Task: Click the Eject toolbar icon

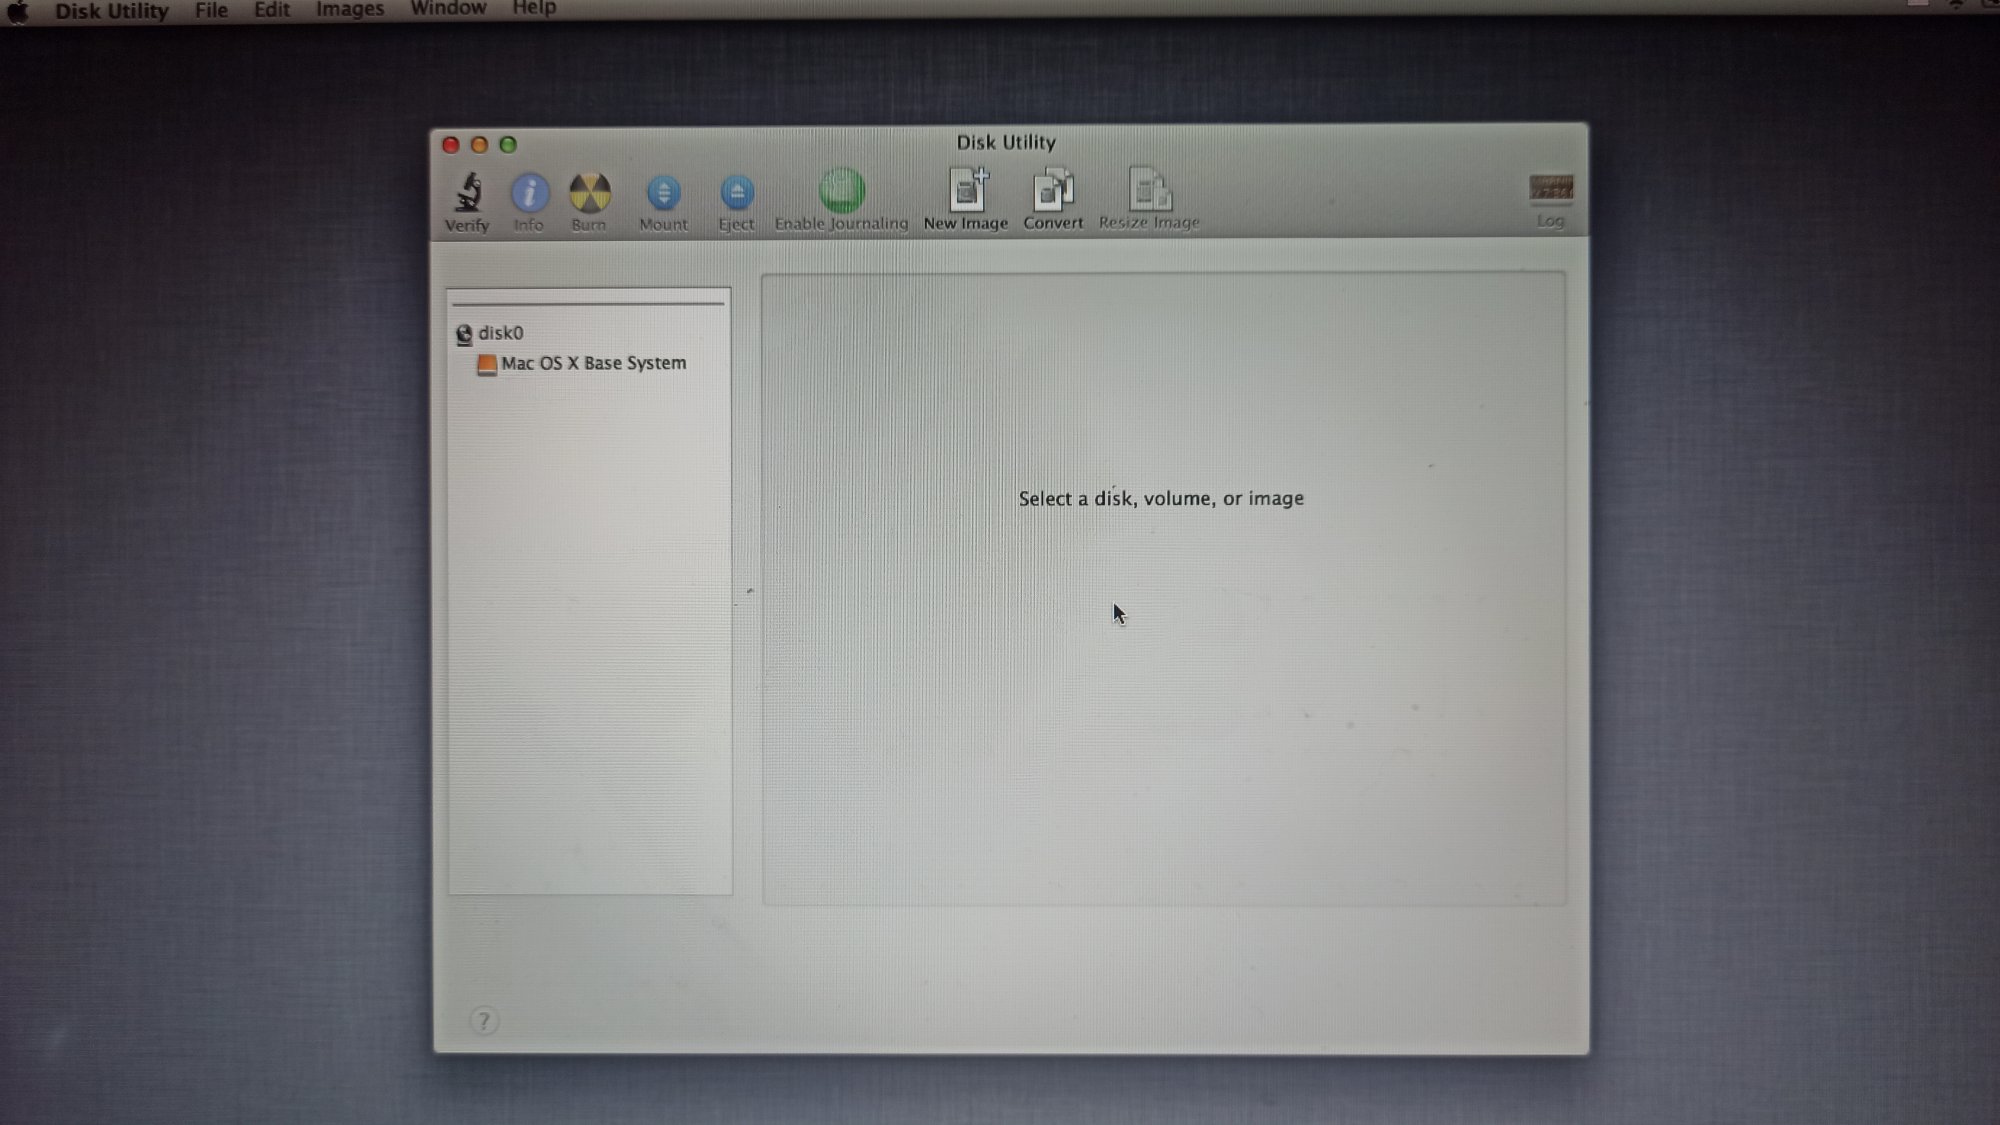Action: (737, 193)
